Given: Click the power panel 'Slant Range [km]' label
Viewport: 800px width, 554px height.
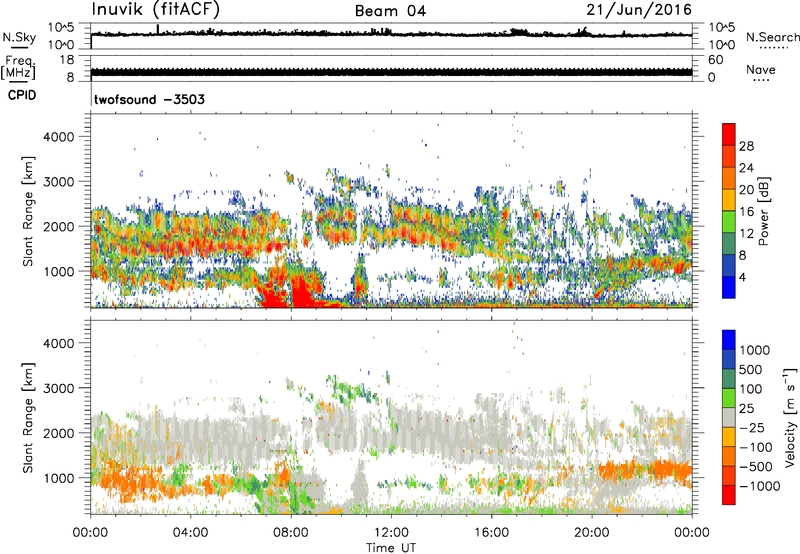Looking at the screenshot, I should tap(28, 211).
